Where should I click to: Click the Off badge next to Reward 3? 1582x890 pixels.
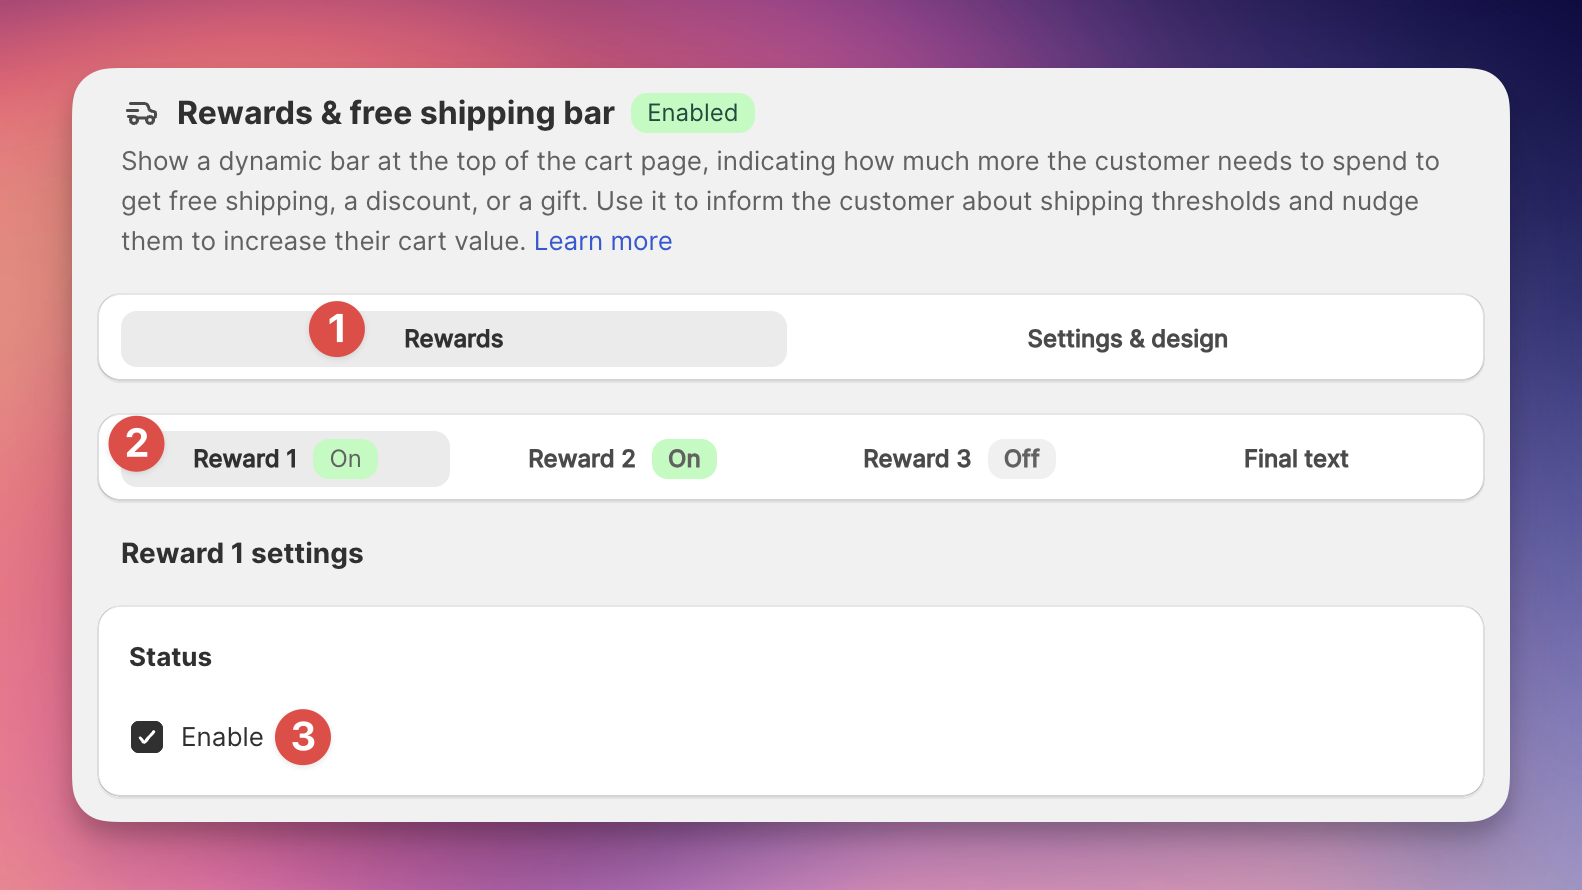click(1022, 459)
